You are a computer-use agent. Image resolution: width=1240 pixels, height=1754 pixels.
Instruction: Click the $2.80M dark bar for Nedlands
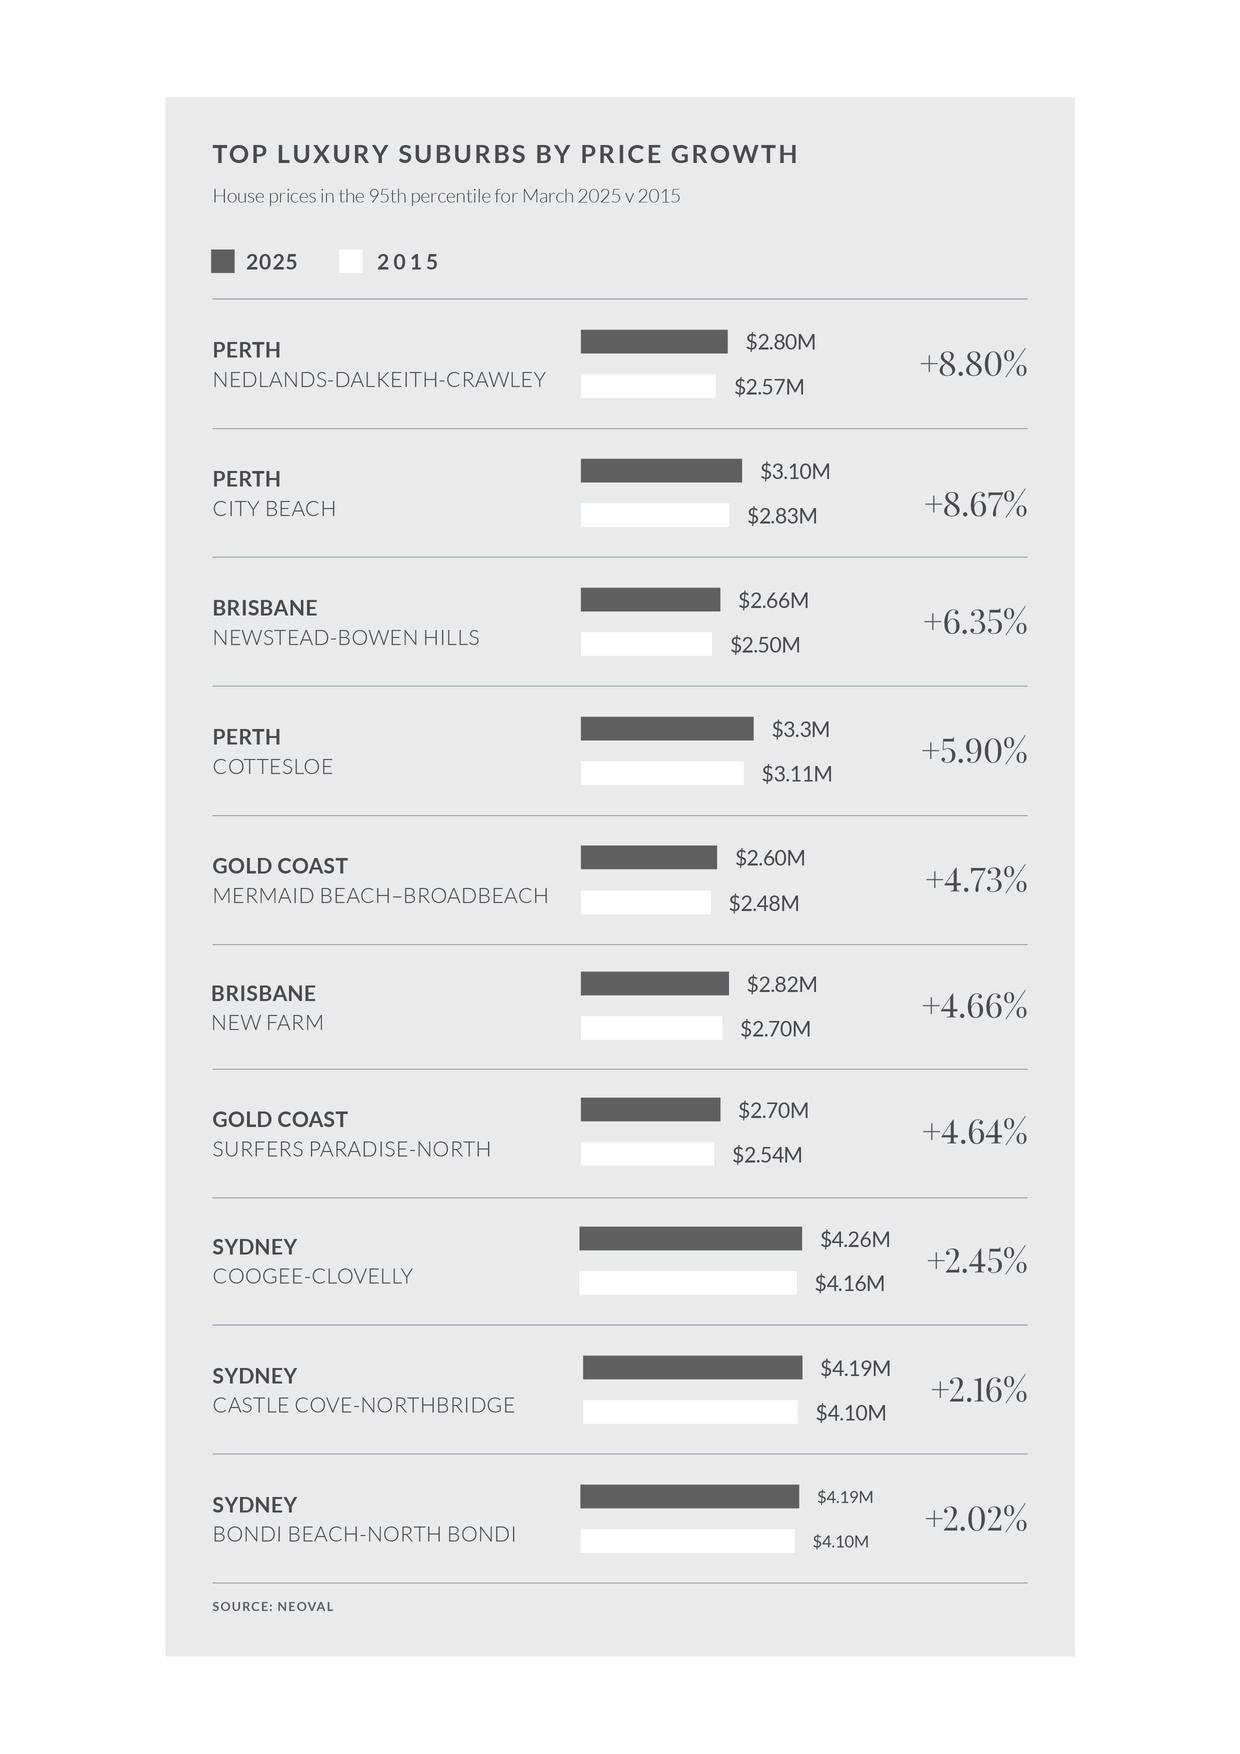coord(654,342)
